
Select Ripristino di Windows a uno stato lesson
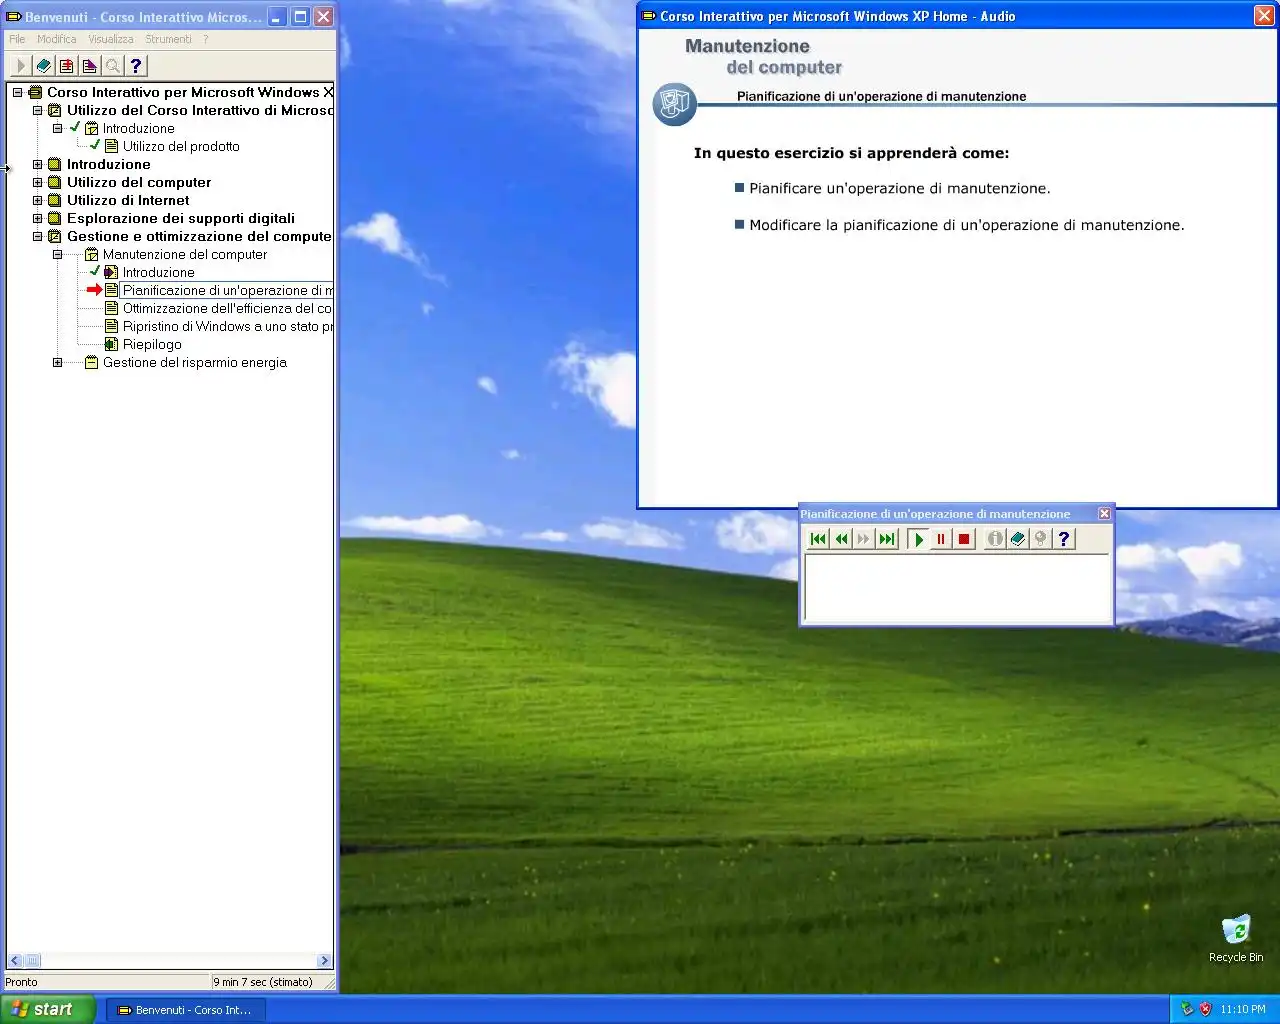pos(227,326)
